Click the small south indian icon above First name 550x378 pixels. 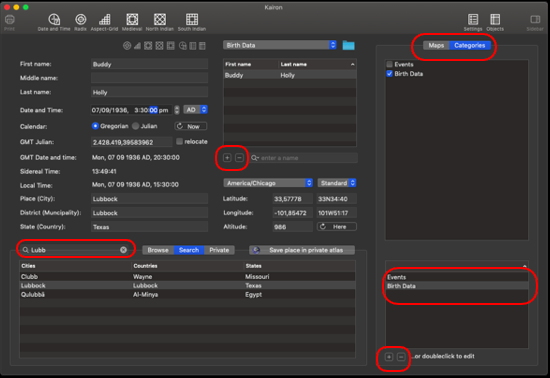[170, 46]
